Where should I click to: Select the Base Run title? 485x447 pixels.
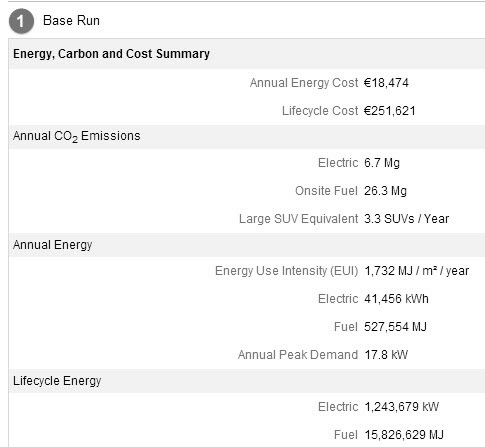(x=71, y=21)
